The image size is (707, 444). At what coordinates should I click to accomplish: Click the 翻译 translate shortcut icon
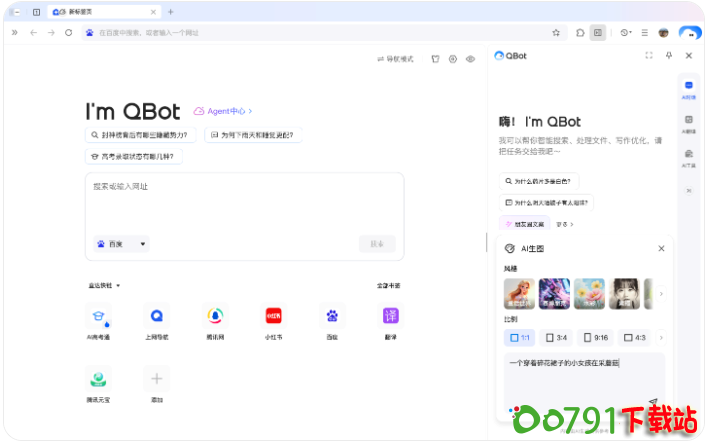(391, 316)
